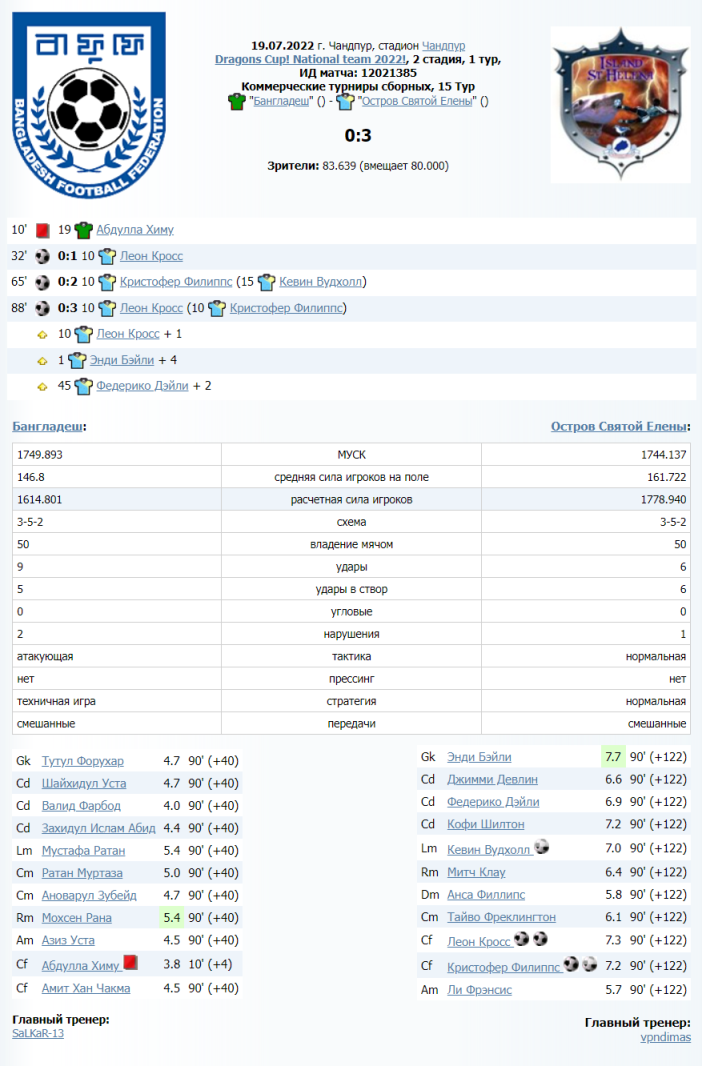This screenshot has width=702, height=1066.
Task: Click Бангладеш team link above statistics table
Action: point(47,426)
